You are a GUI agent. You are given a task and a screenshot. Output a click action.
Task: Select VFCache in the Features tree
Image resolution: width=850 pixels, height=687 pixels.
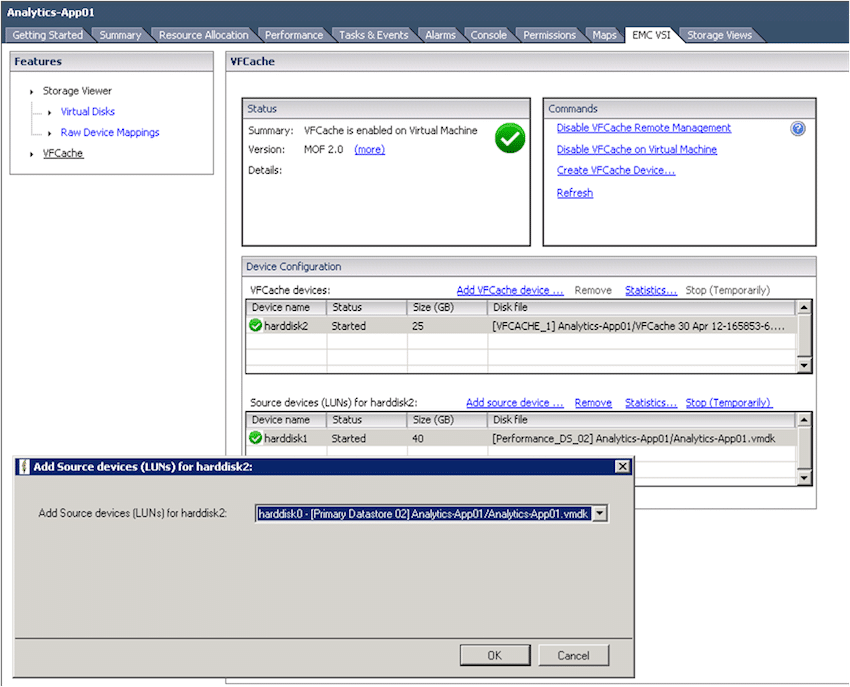click(63, 153)
